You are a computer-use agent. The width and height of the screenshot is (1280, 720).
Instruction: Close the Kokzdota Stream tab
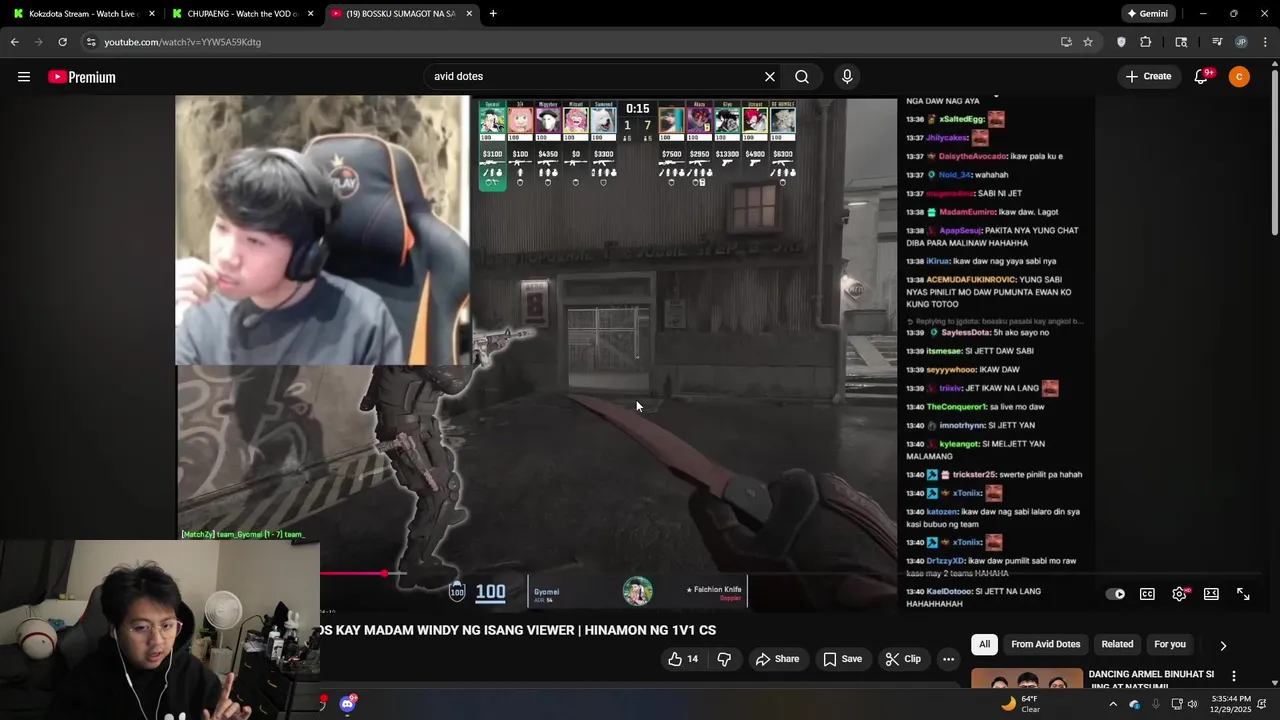click(x=152, y=14)
